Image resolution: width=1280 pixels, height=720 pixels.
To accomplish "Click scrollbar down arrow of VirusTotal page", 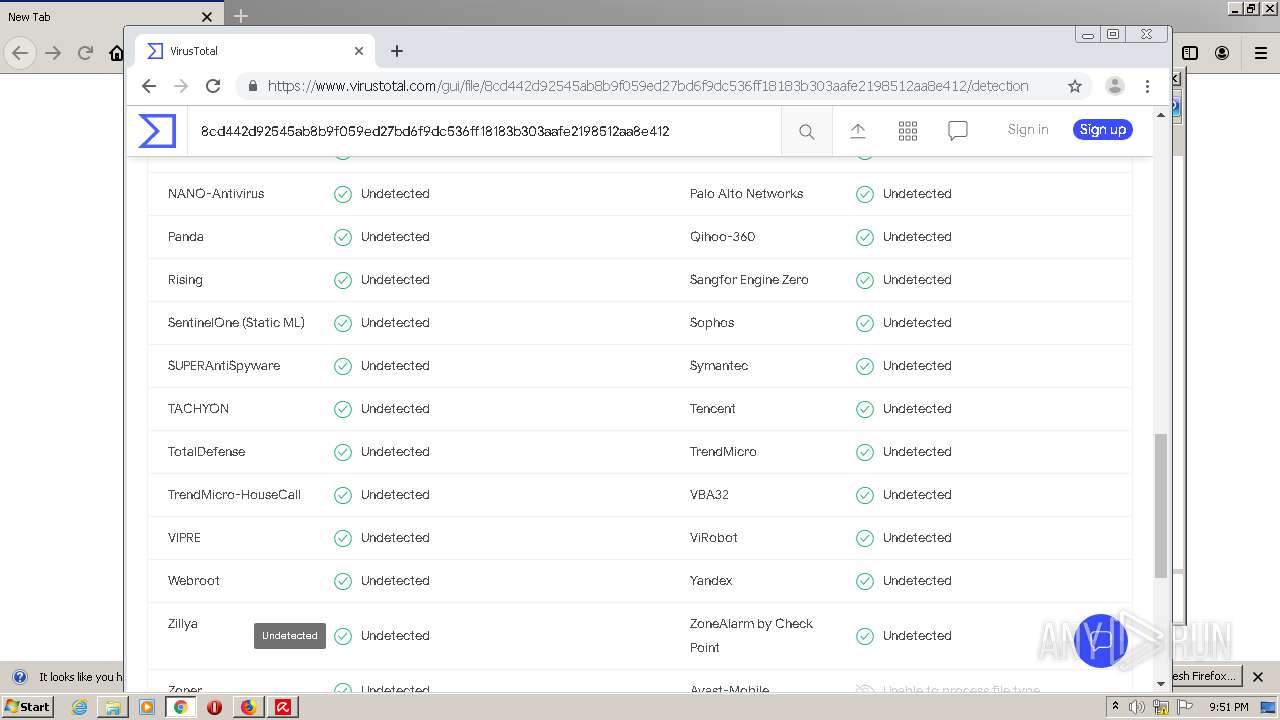I will pos(1161,684).
